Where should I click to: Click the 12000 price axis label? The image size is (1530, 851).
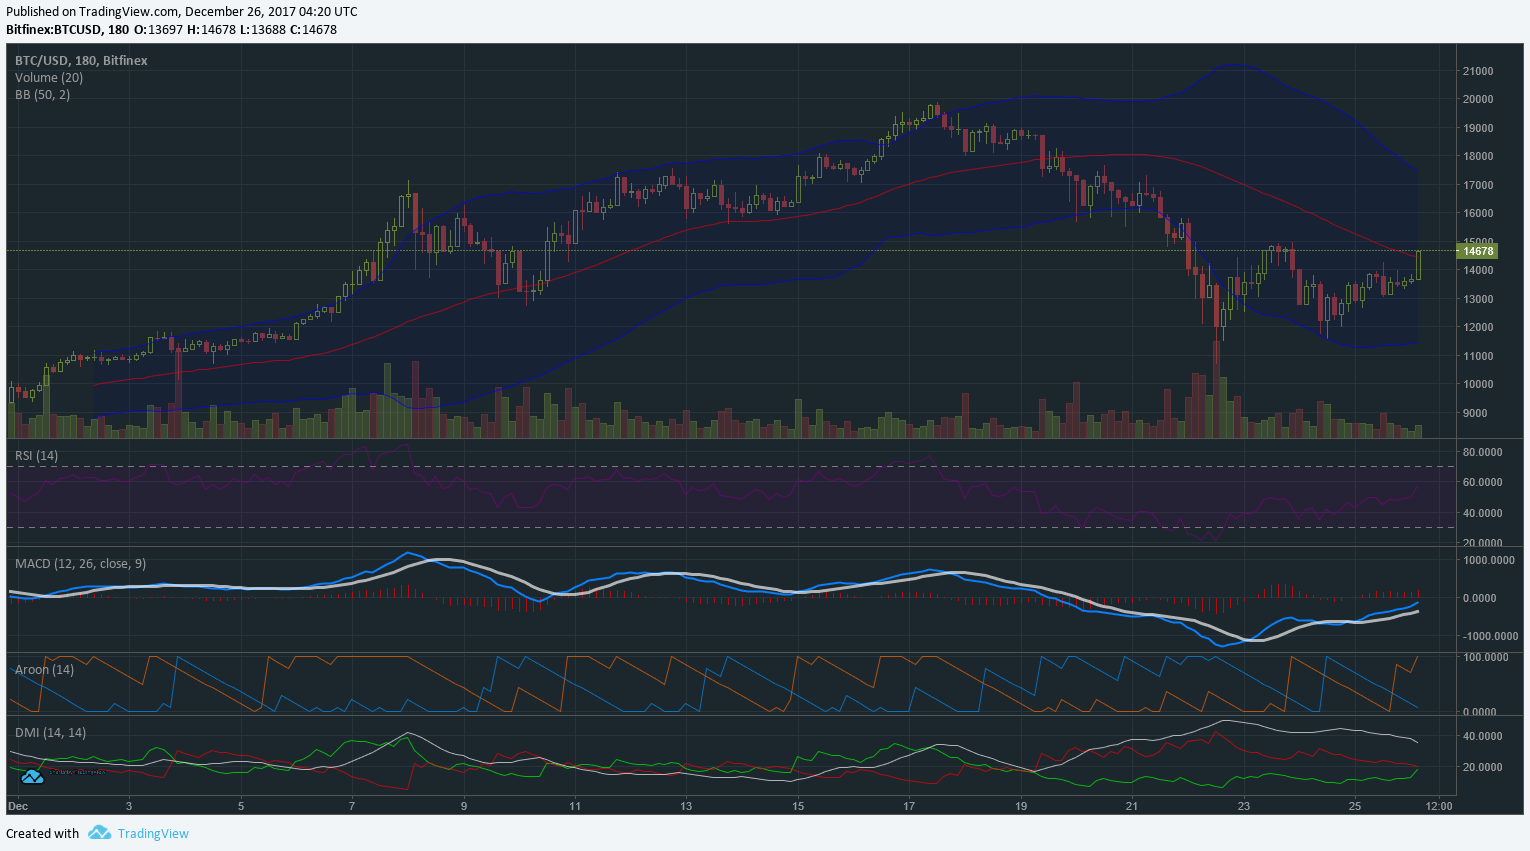point(1478,328)
